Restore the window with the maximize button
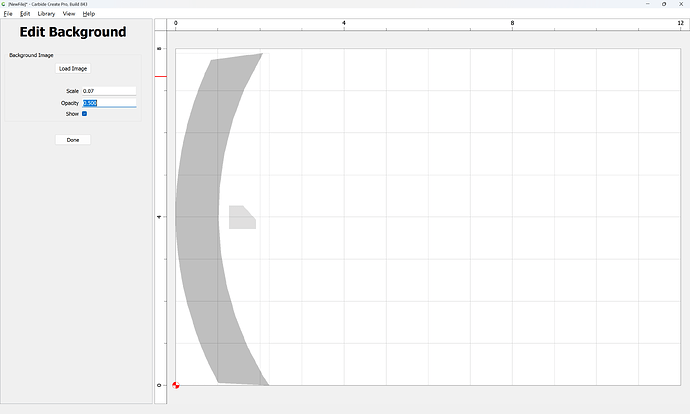690x414 pixels. pyautogui.click(x=664, y=4)
